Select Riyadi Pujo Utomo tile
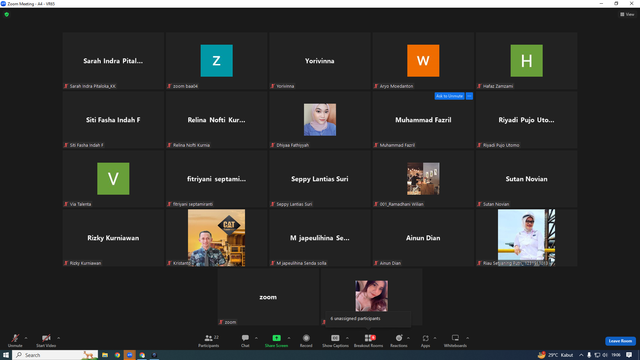The width and height of the screenshot is (640, 360). coord(527,120)
